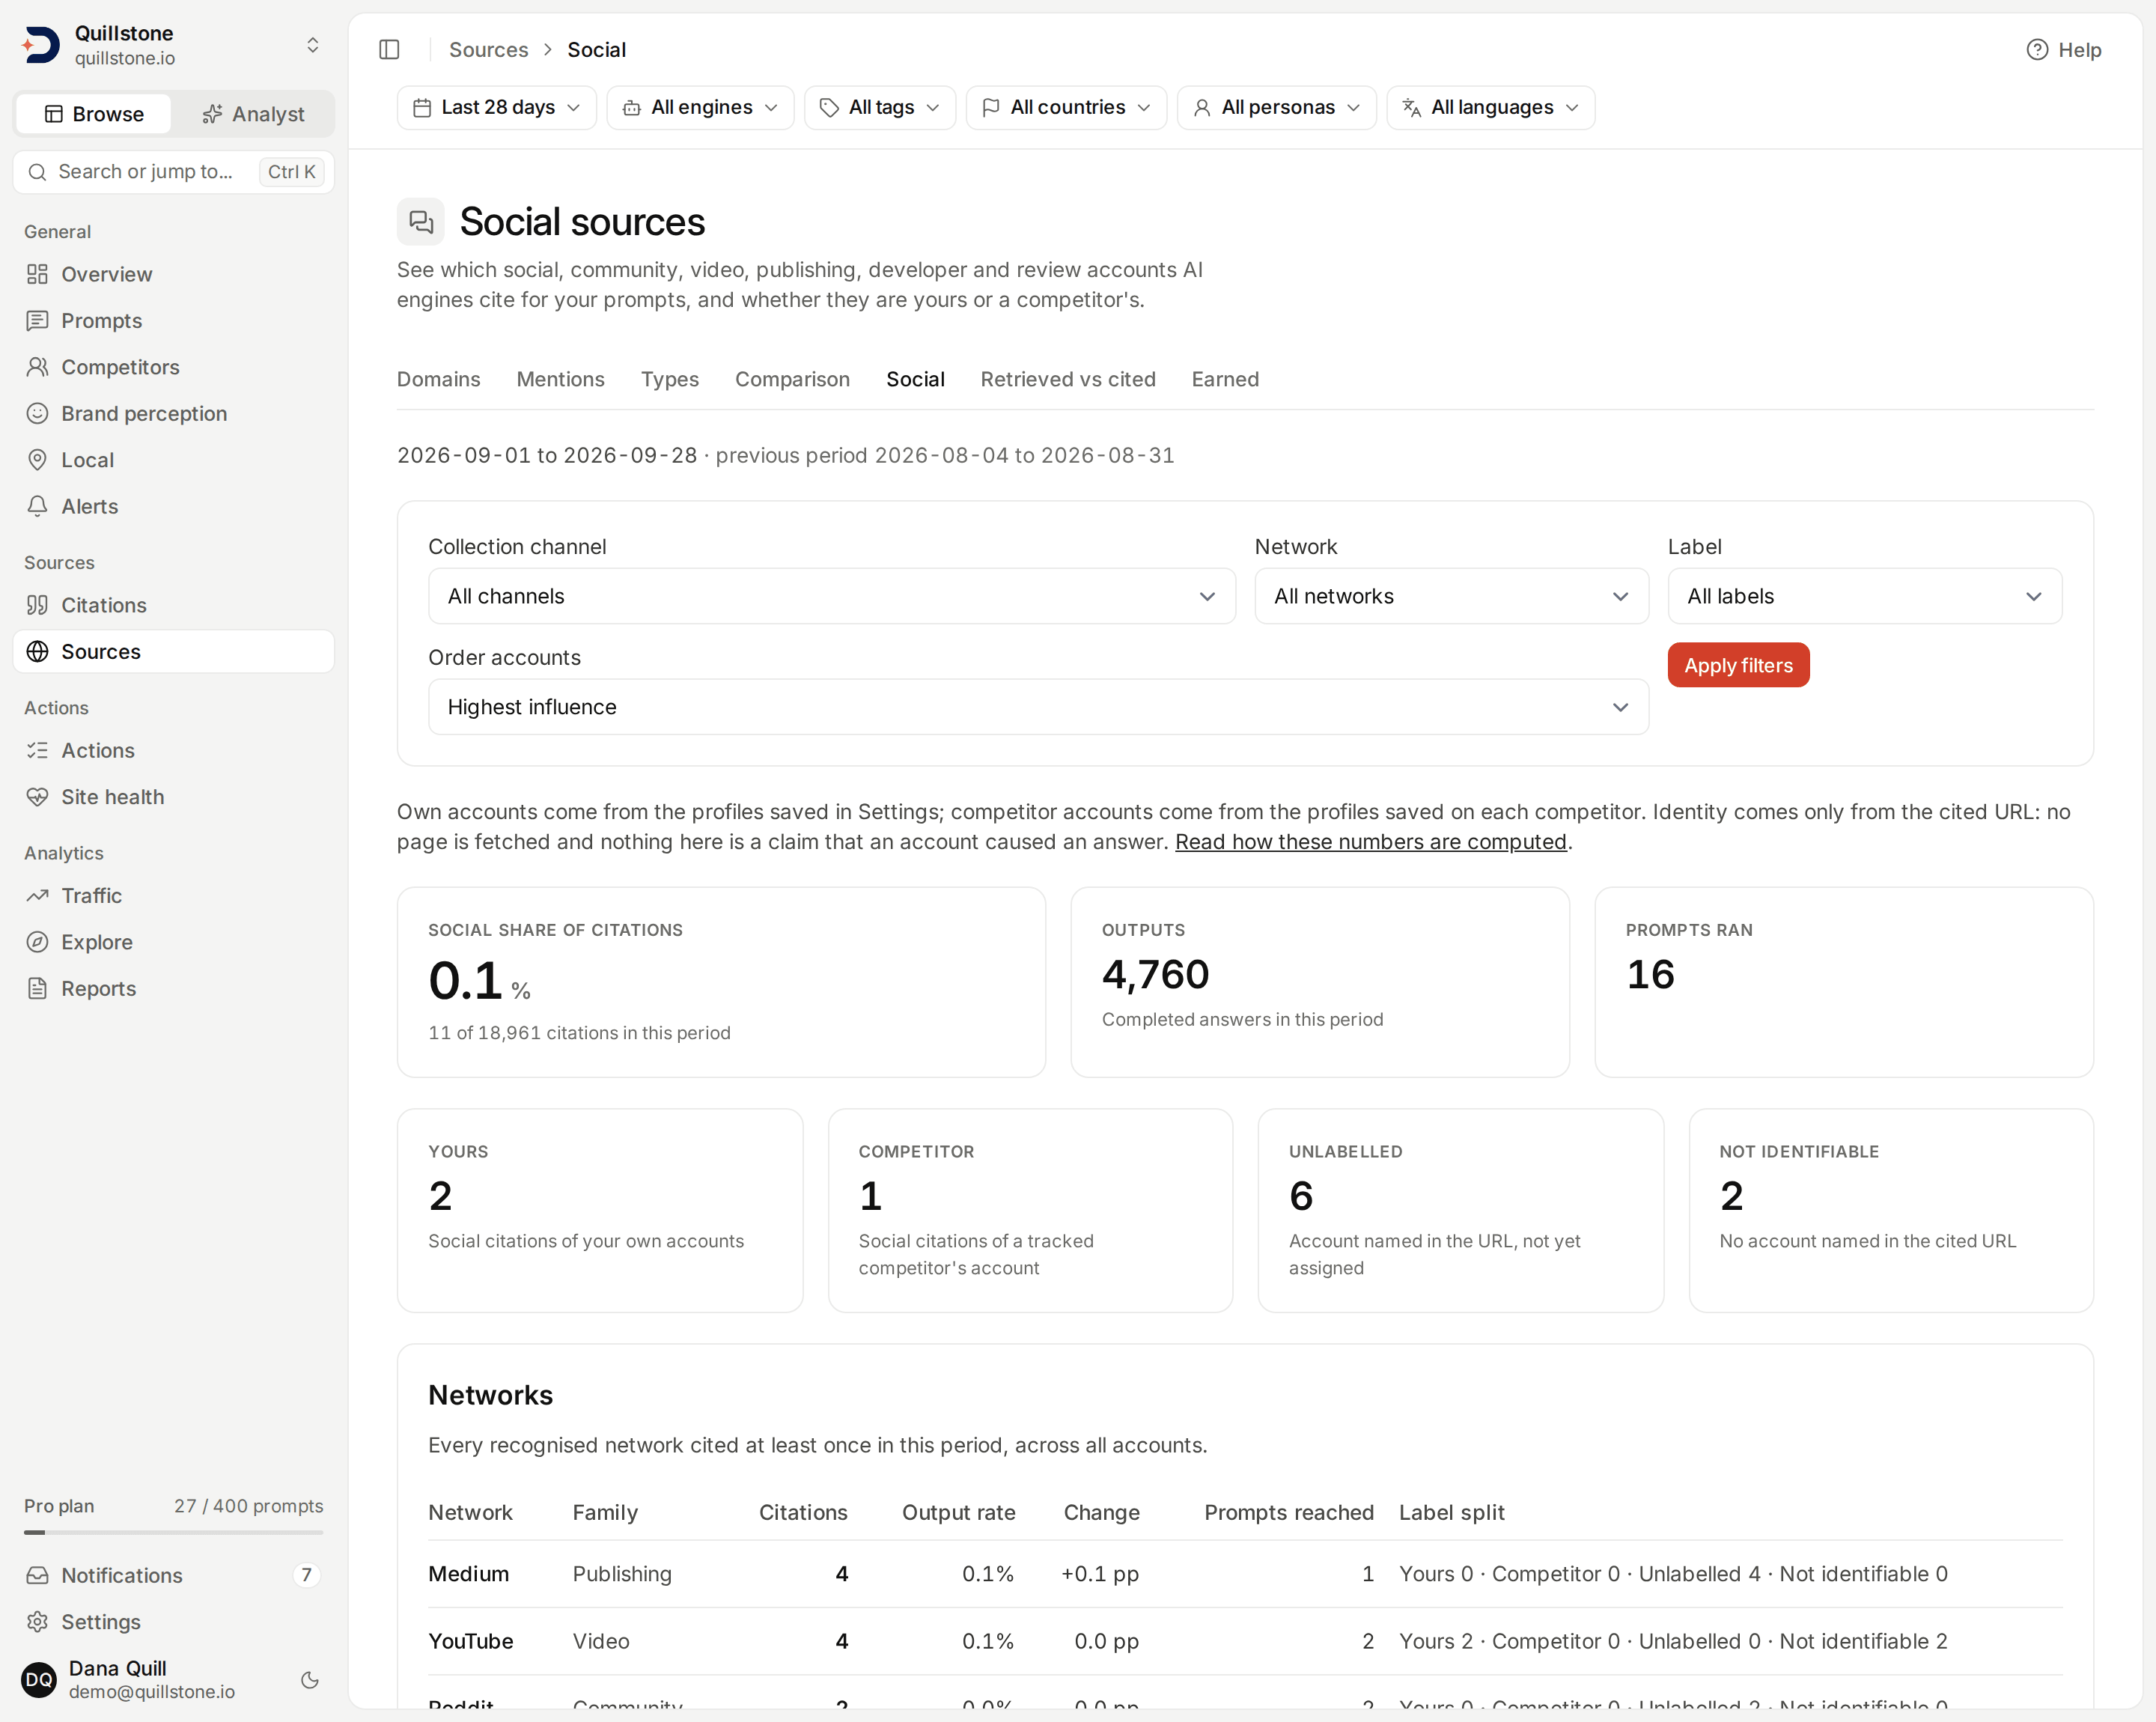
Task: Open 'Read how these numbers are computed' link
Action: click(x=1370, y=842)
